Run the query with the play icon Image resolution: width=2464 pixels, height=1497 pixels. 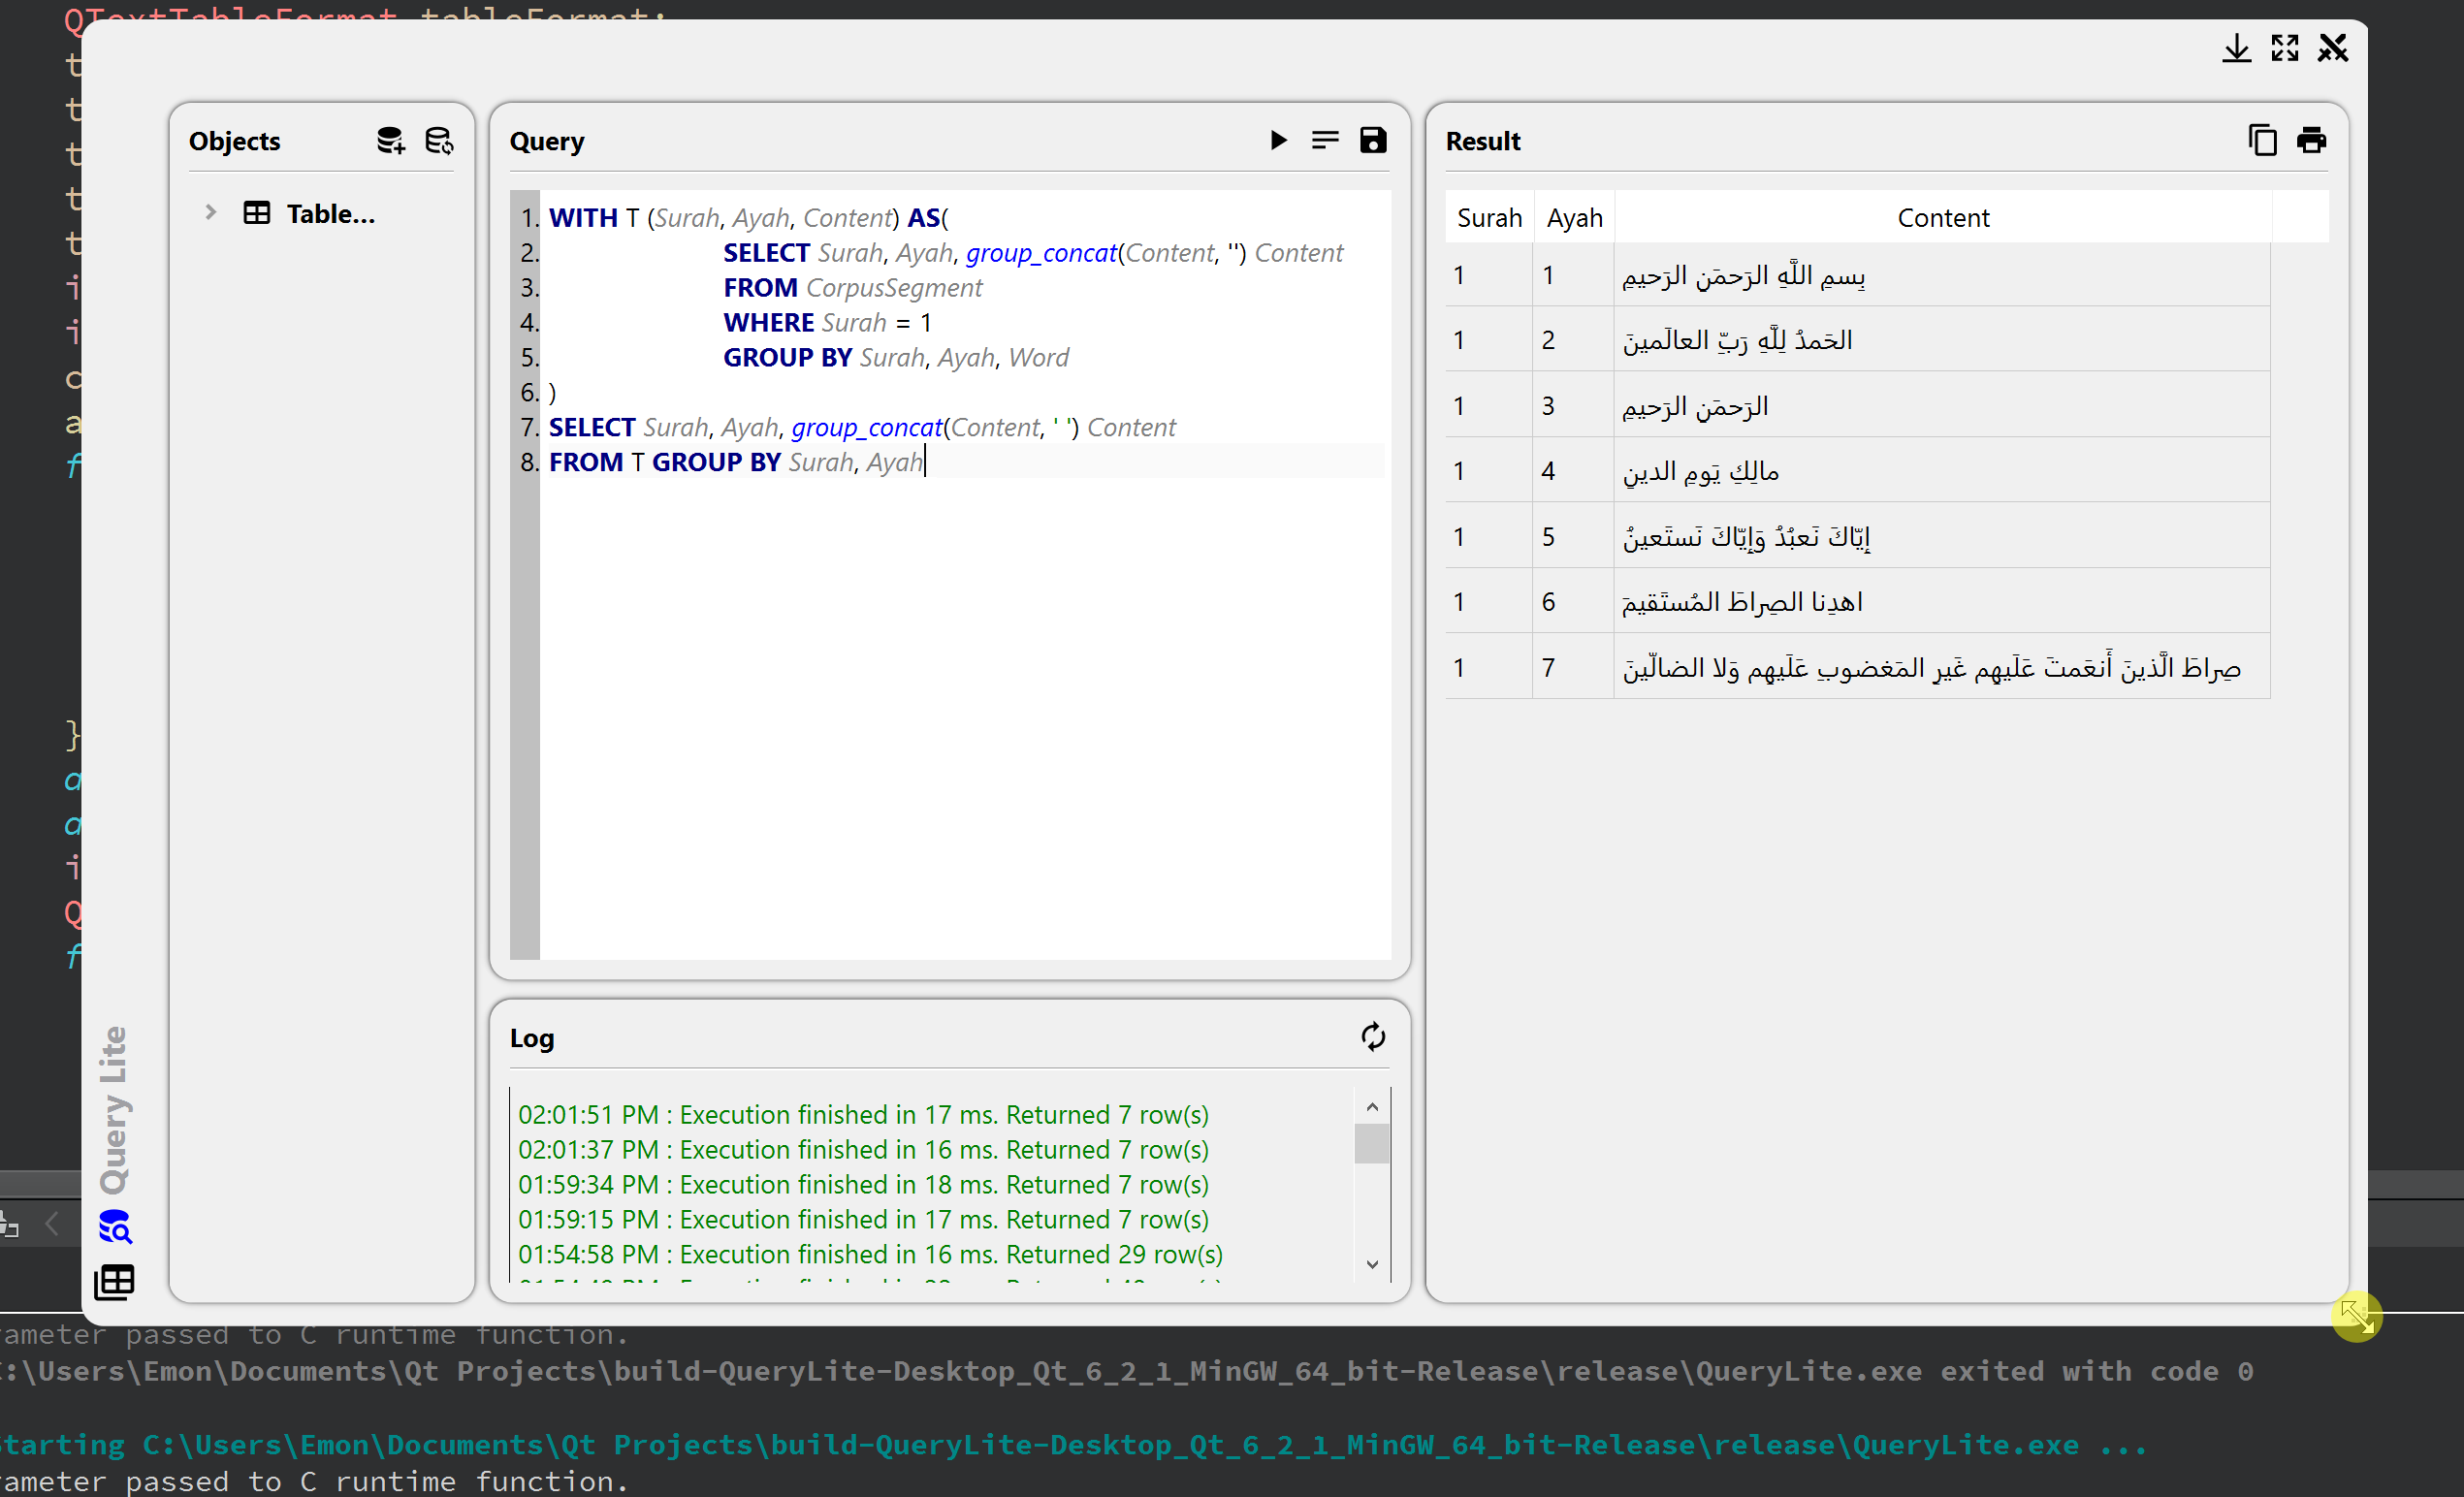pyautogui.click(x=1278, y=140)
